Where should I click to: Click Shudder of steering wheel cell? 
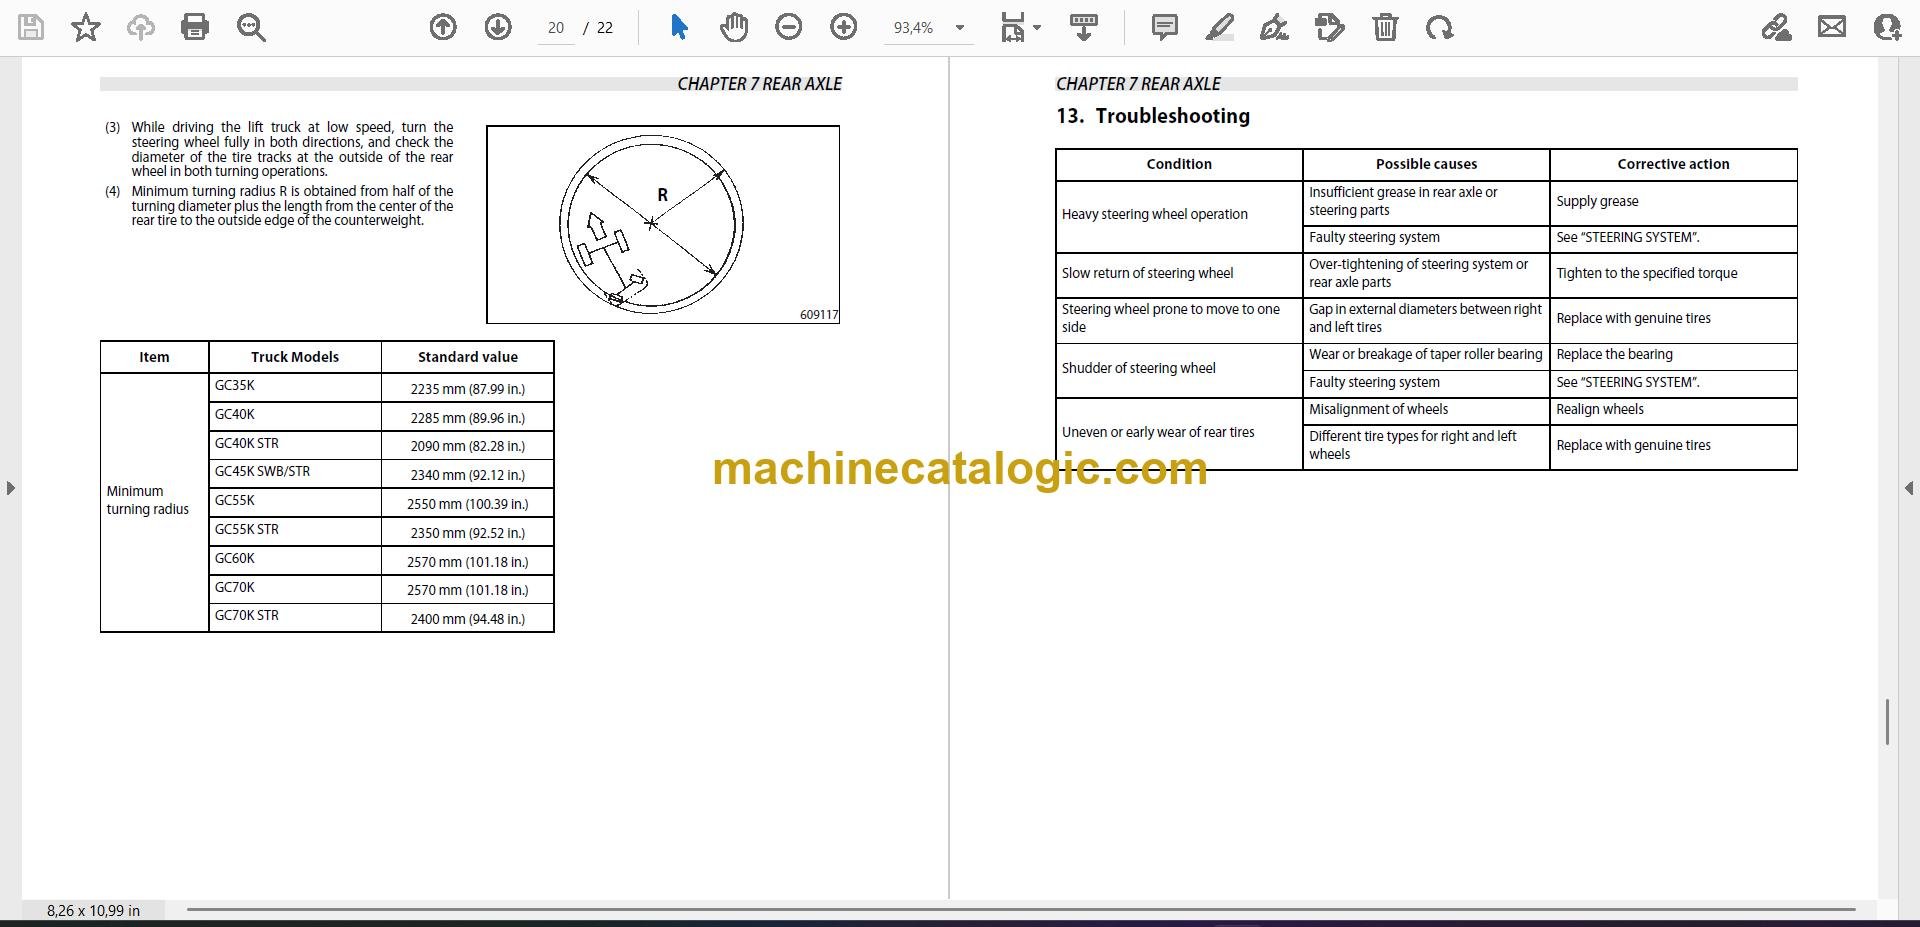pos(1179,369)
